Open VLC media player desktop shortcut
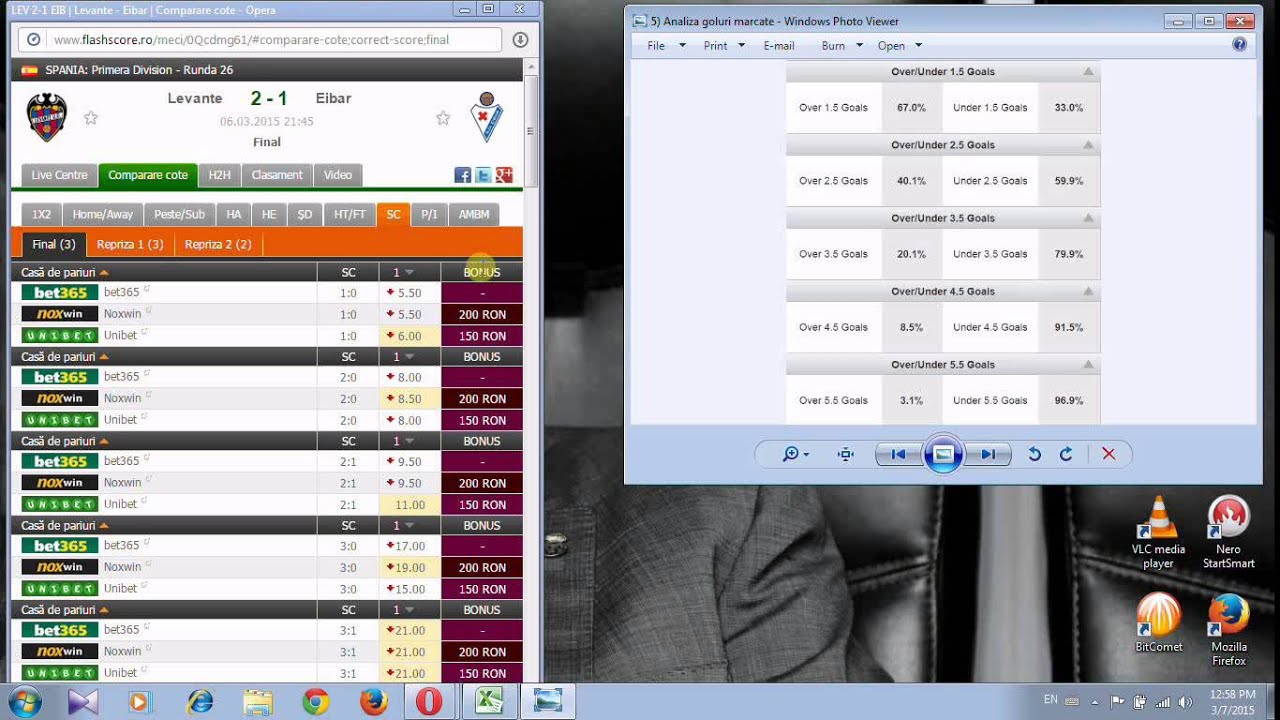 pos(1158,533)
